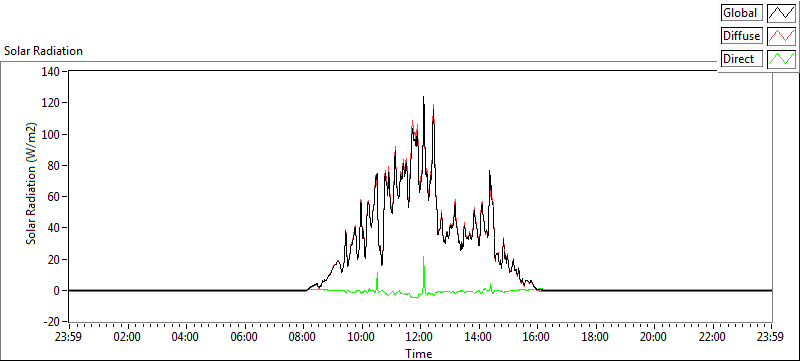The image size is (800, 361).
Task: Open the Direct green line style icon
Action: [x=781, y=59]
